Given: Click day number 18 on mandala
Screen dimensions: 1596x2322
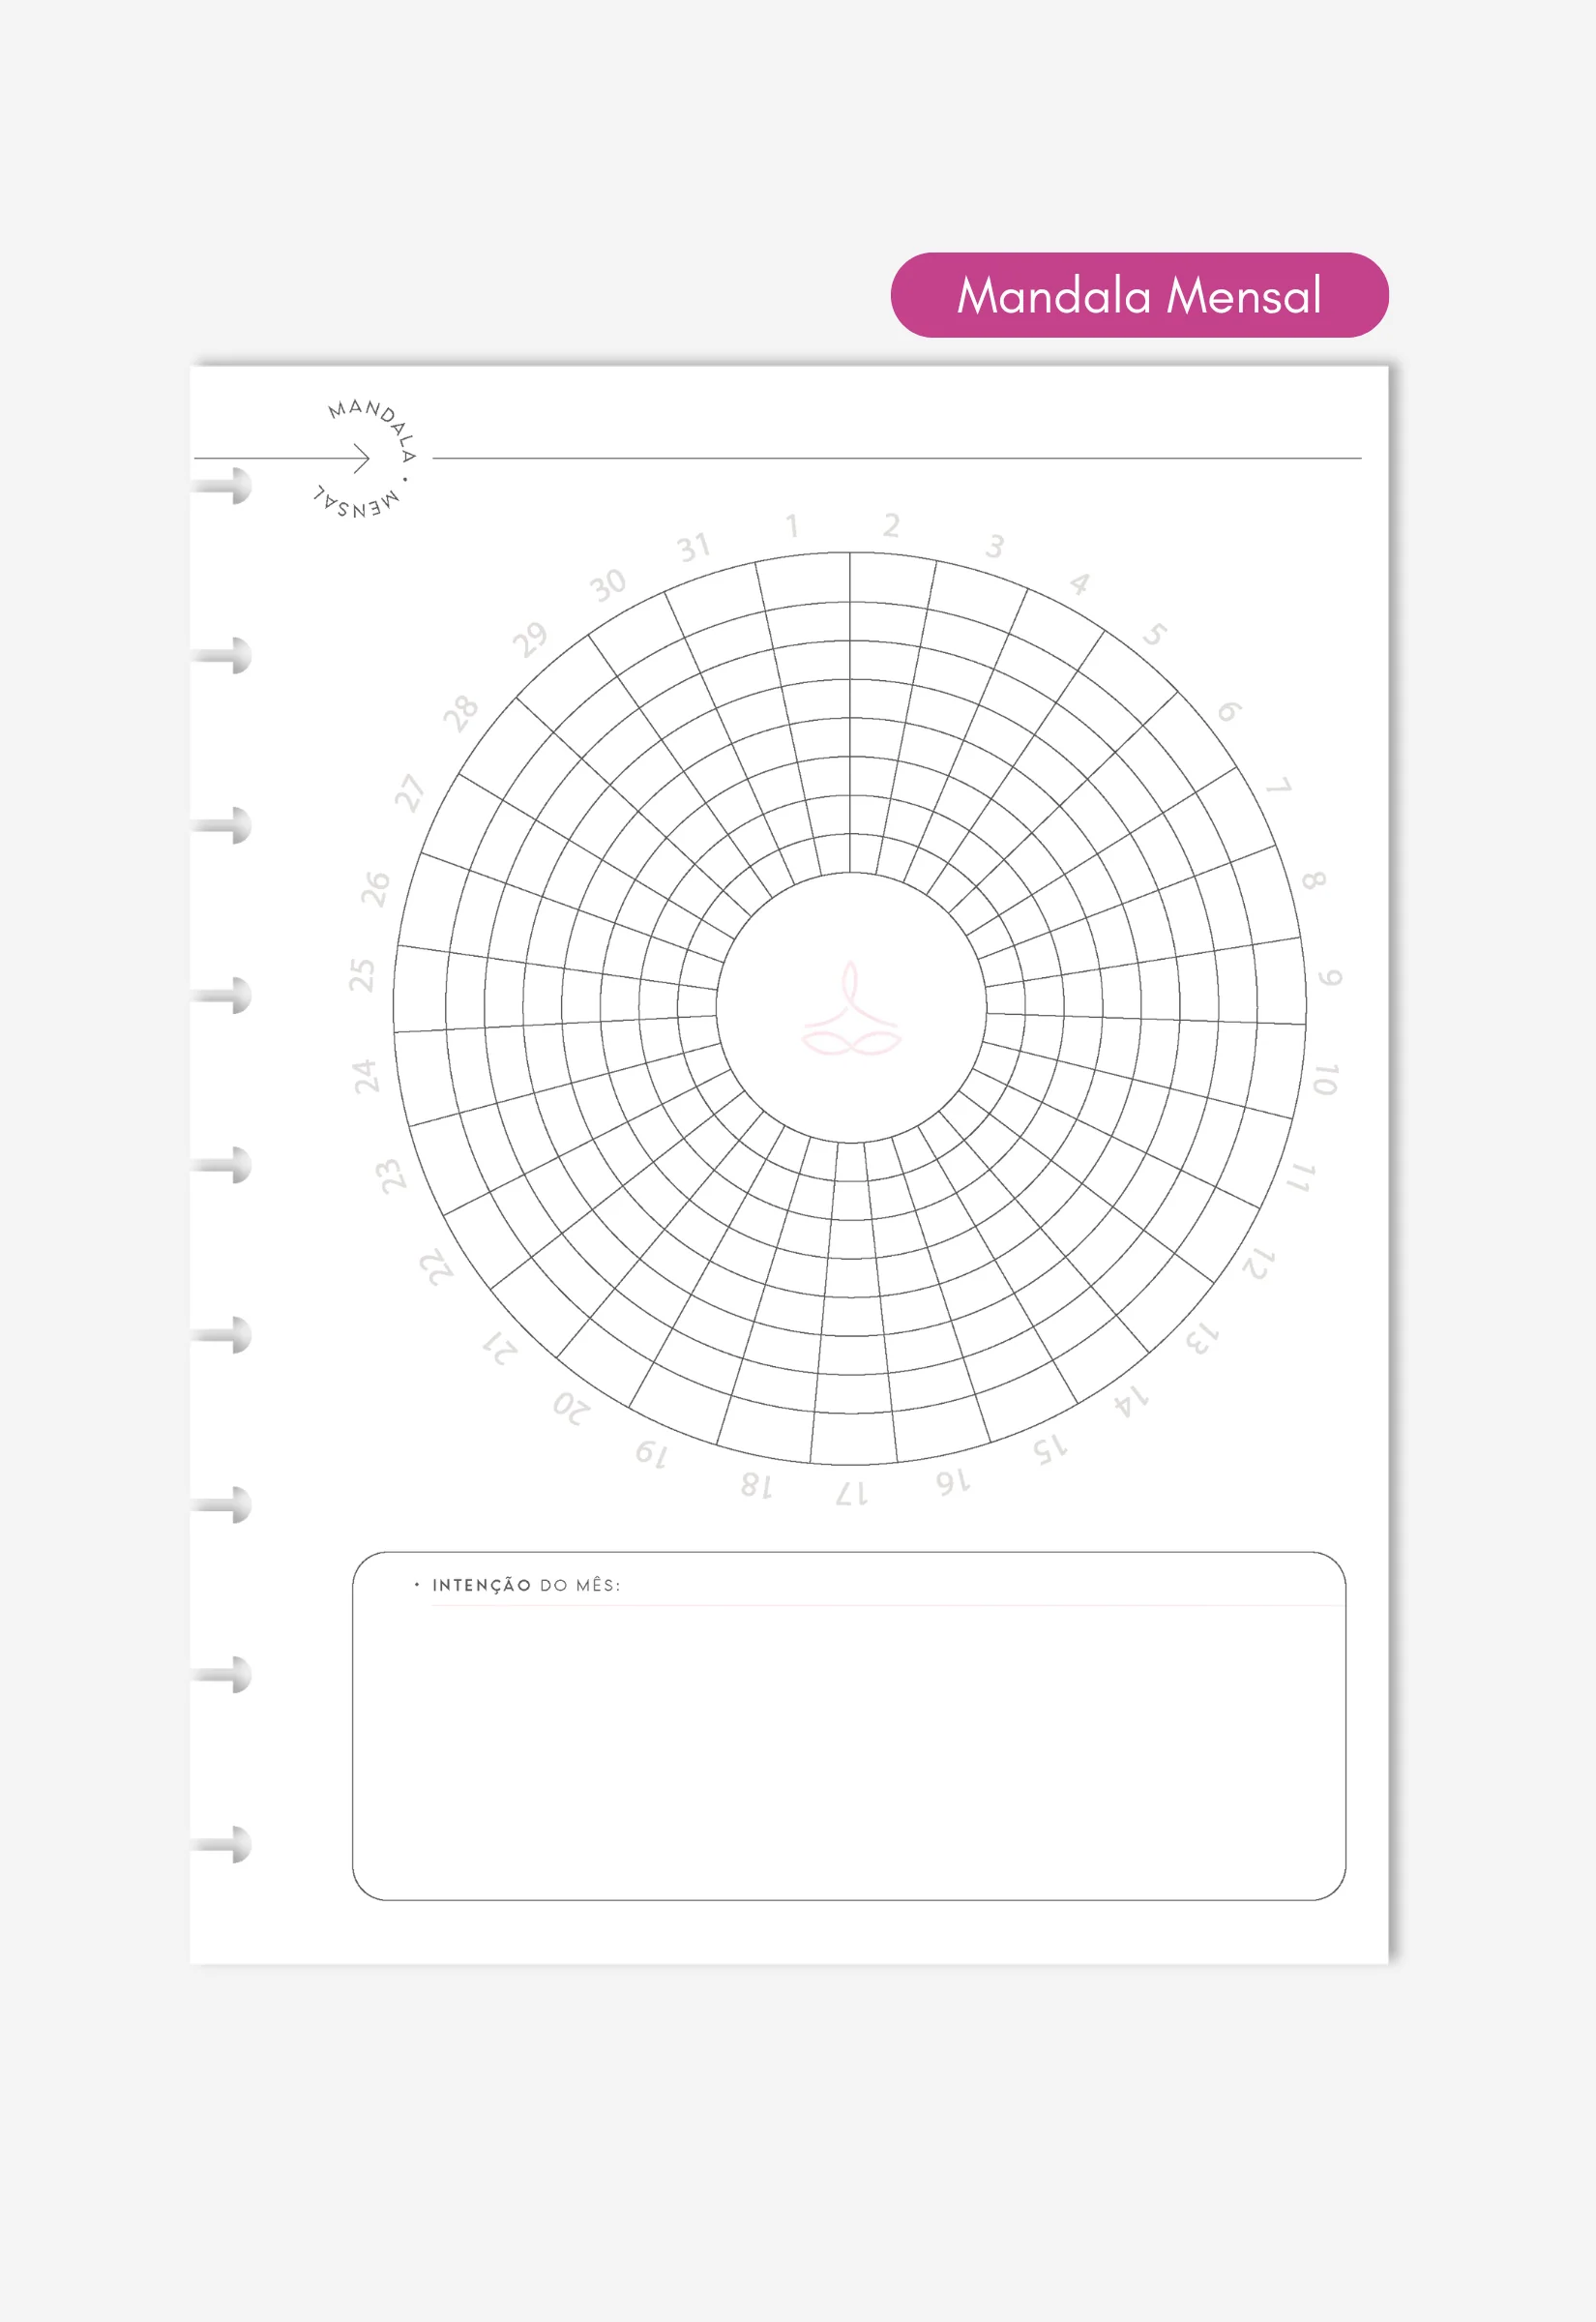Looking at the screenshot, I should coord(756,1485).
